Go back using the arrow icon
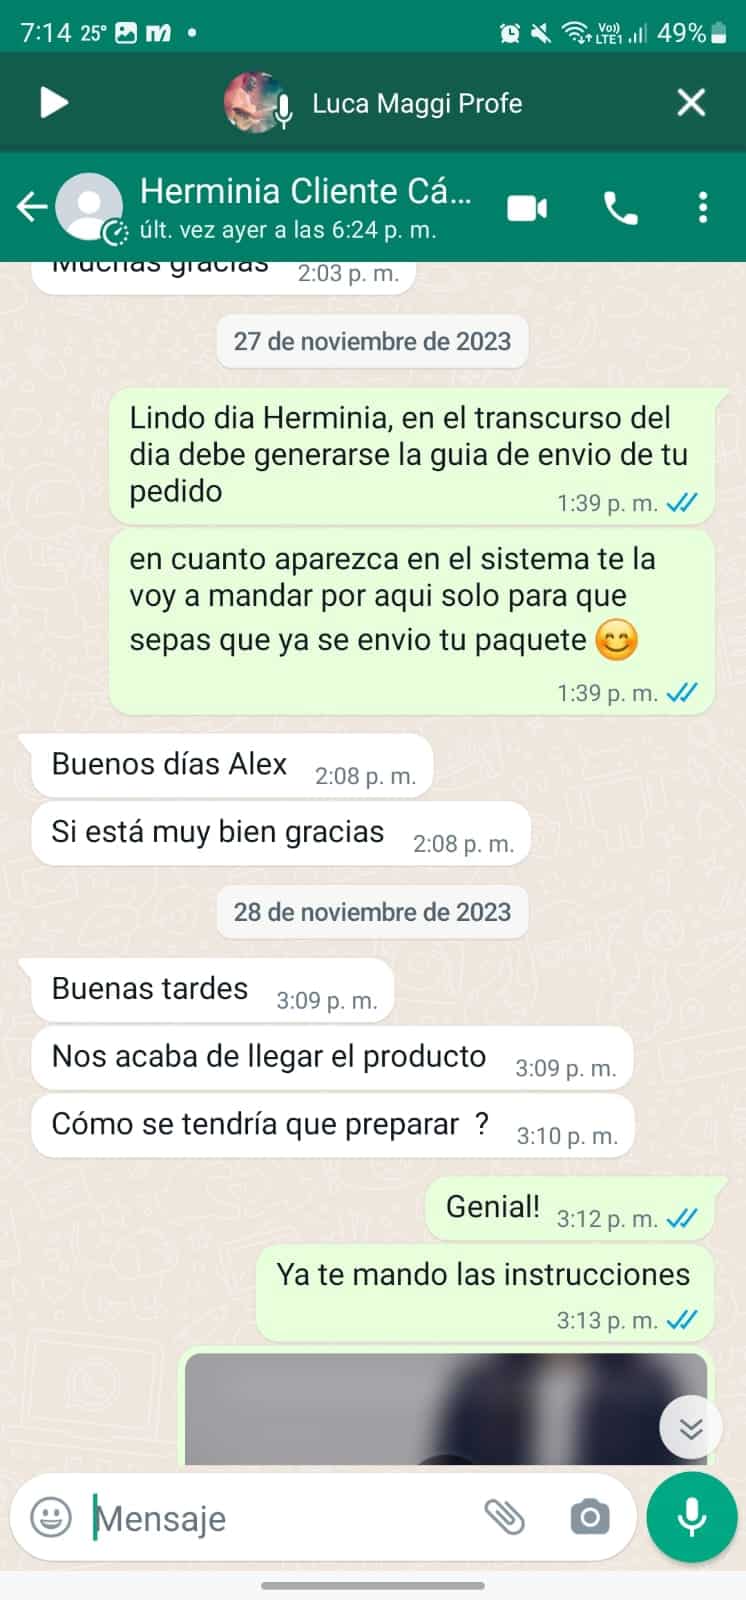The image size is (746, 1600). click(32, 207)
